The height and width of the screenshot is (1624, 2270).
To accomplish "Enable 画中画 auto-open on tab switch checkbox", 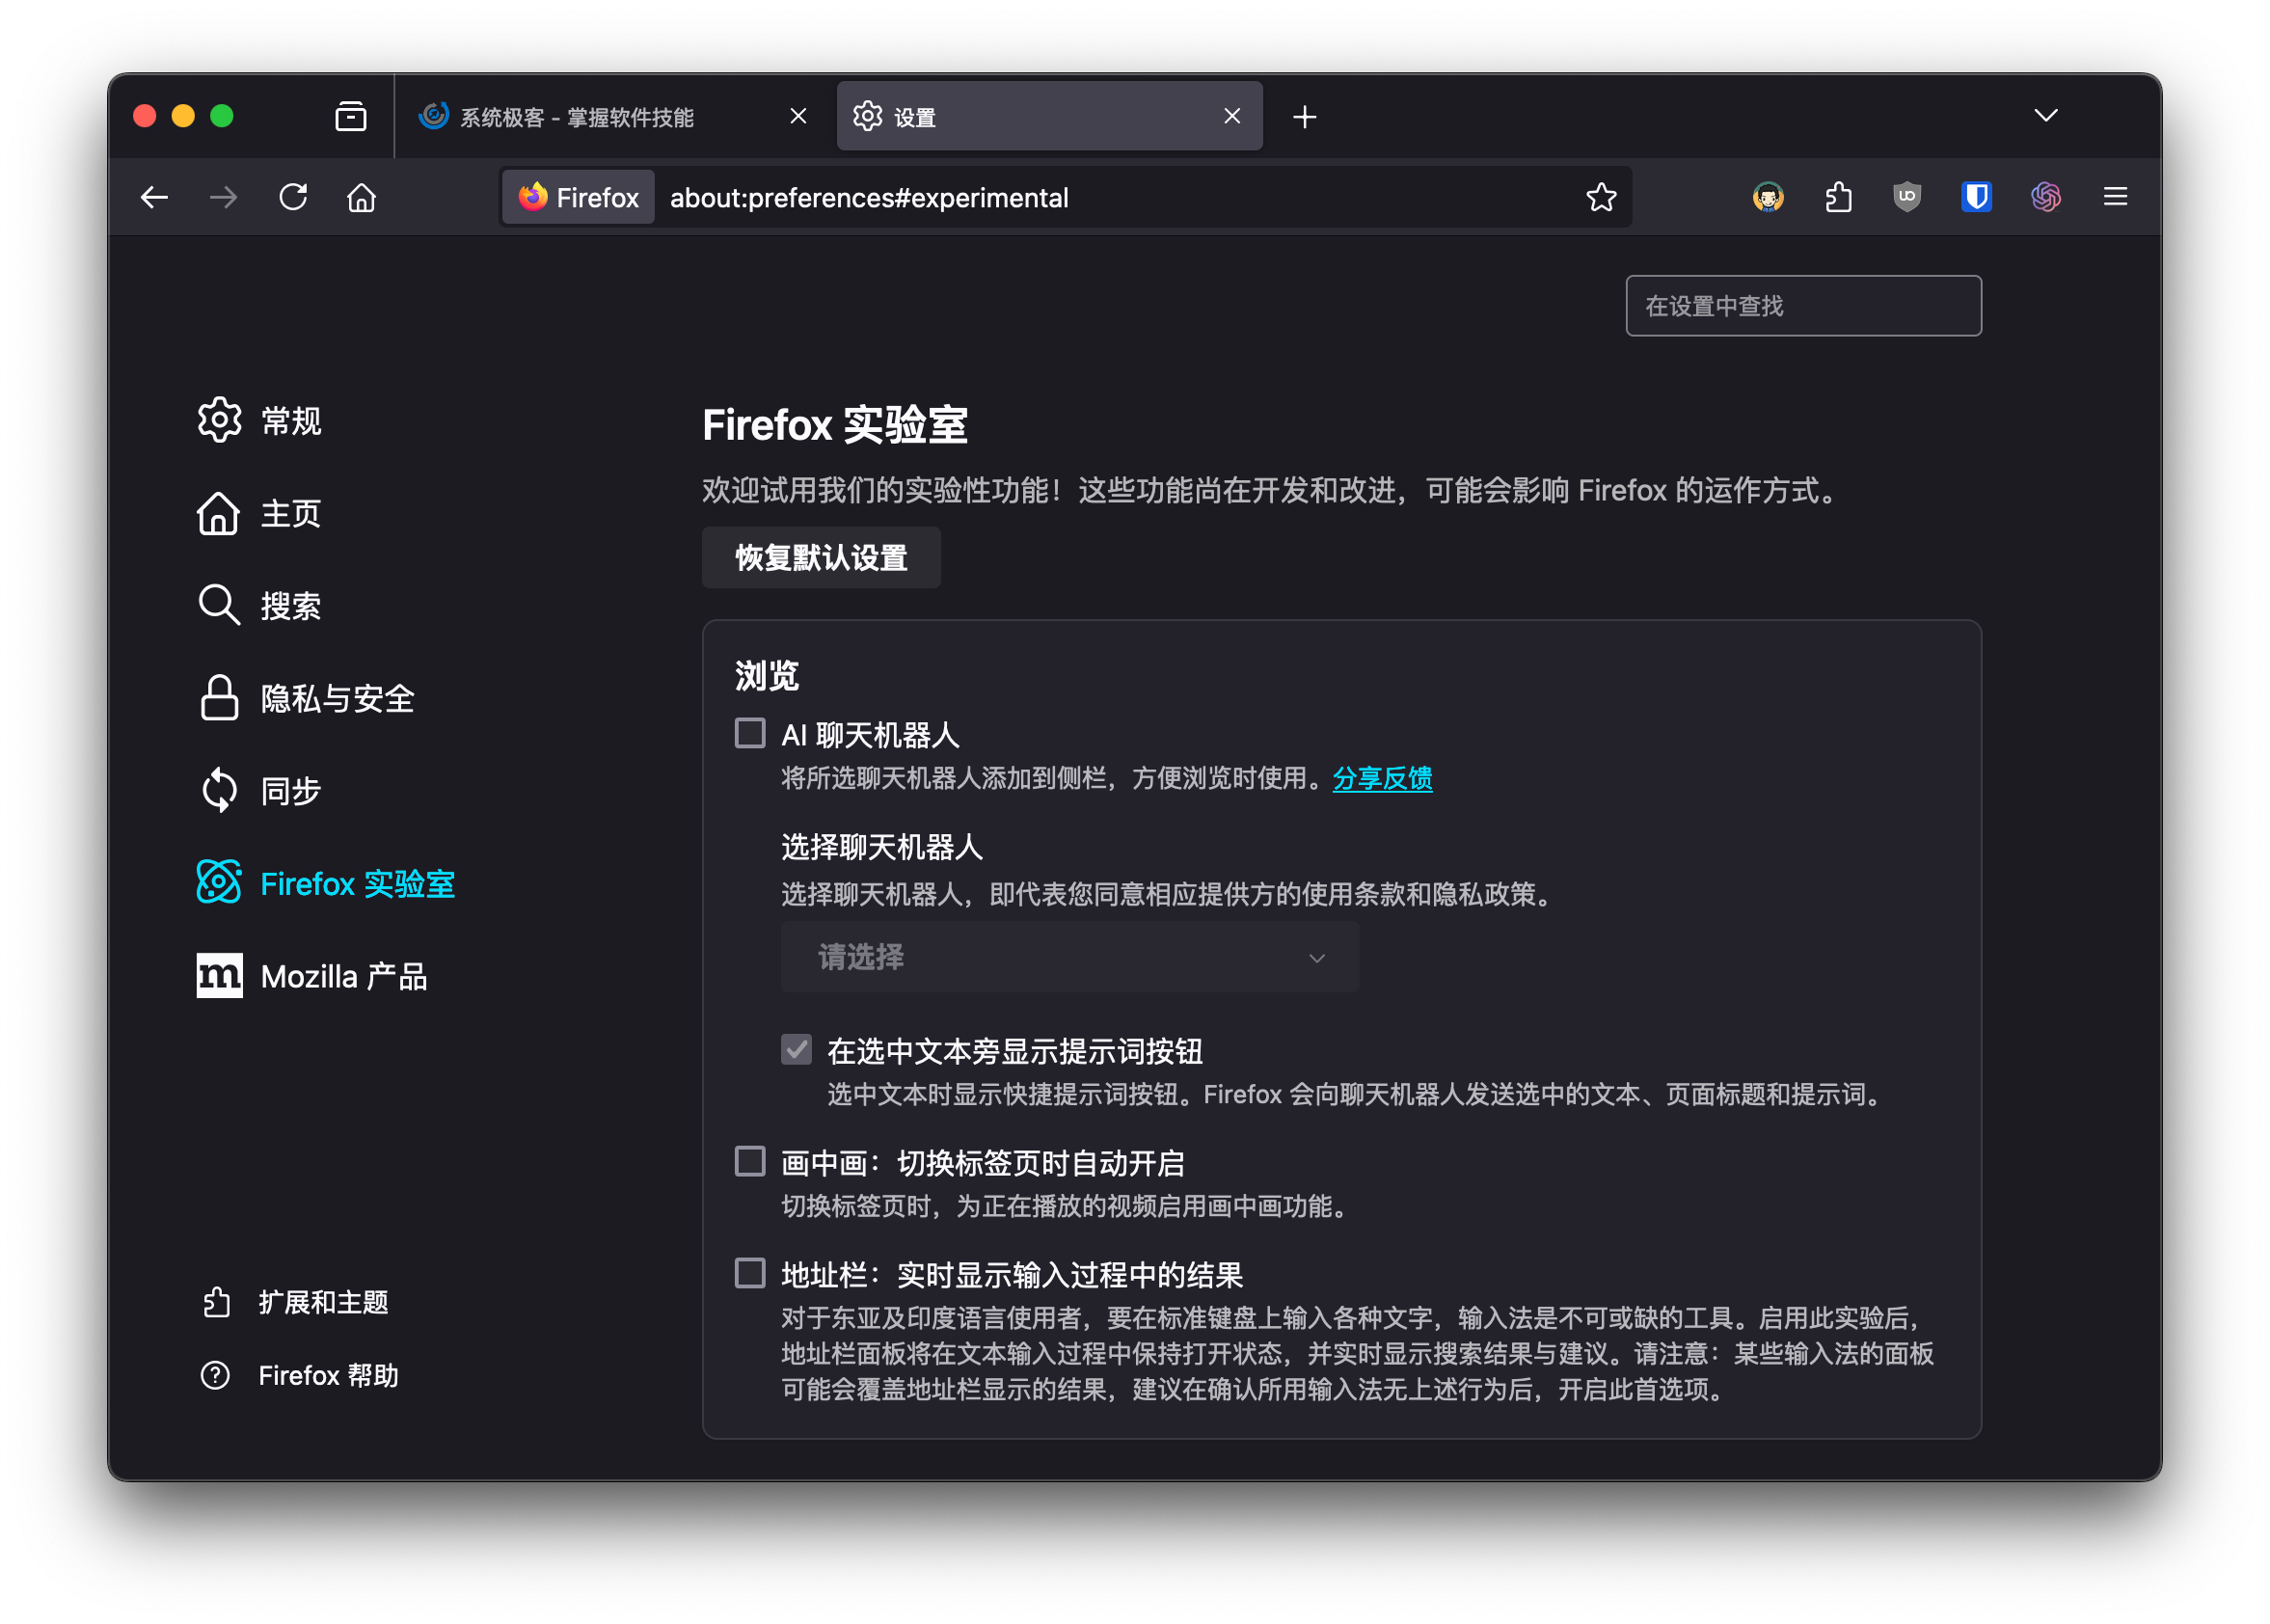I will click(x=750, y=1162).
